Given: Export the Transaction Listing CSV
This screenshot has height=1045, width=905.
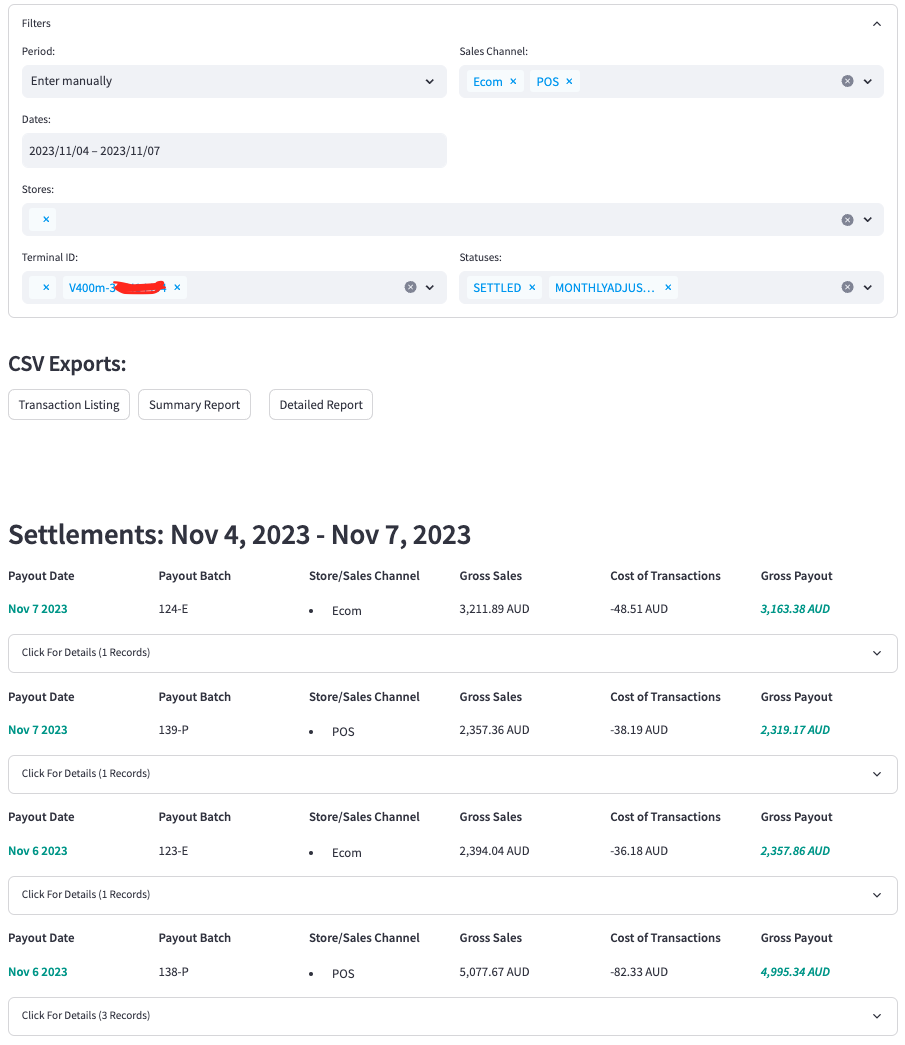Looking at the screenshot, I should tap(68, 404).
